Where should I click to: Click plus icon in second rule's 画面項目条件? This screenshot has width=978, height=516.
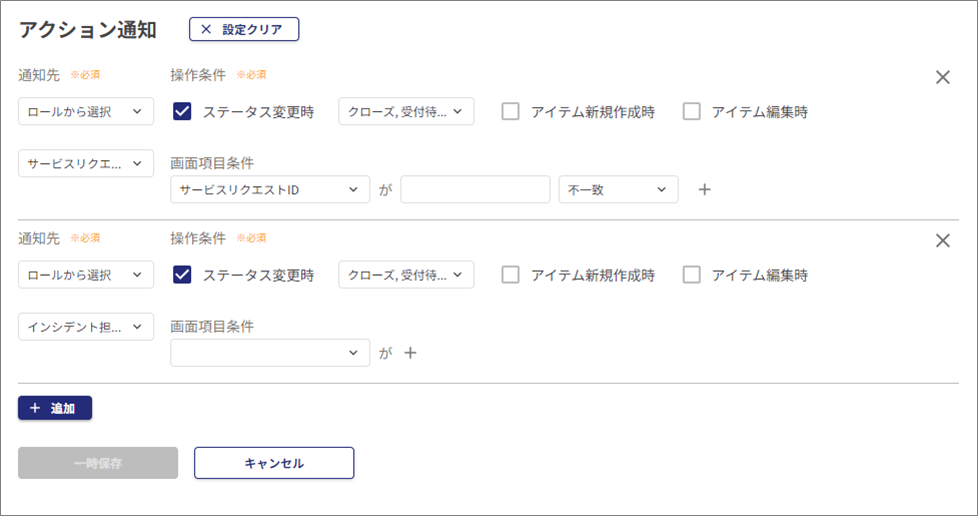click(409, 352)
